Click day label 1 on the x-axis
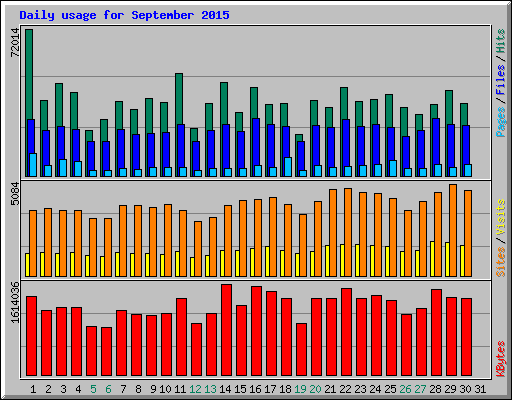Screen dimensions: 512x400 33,389
